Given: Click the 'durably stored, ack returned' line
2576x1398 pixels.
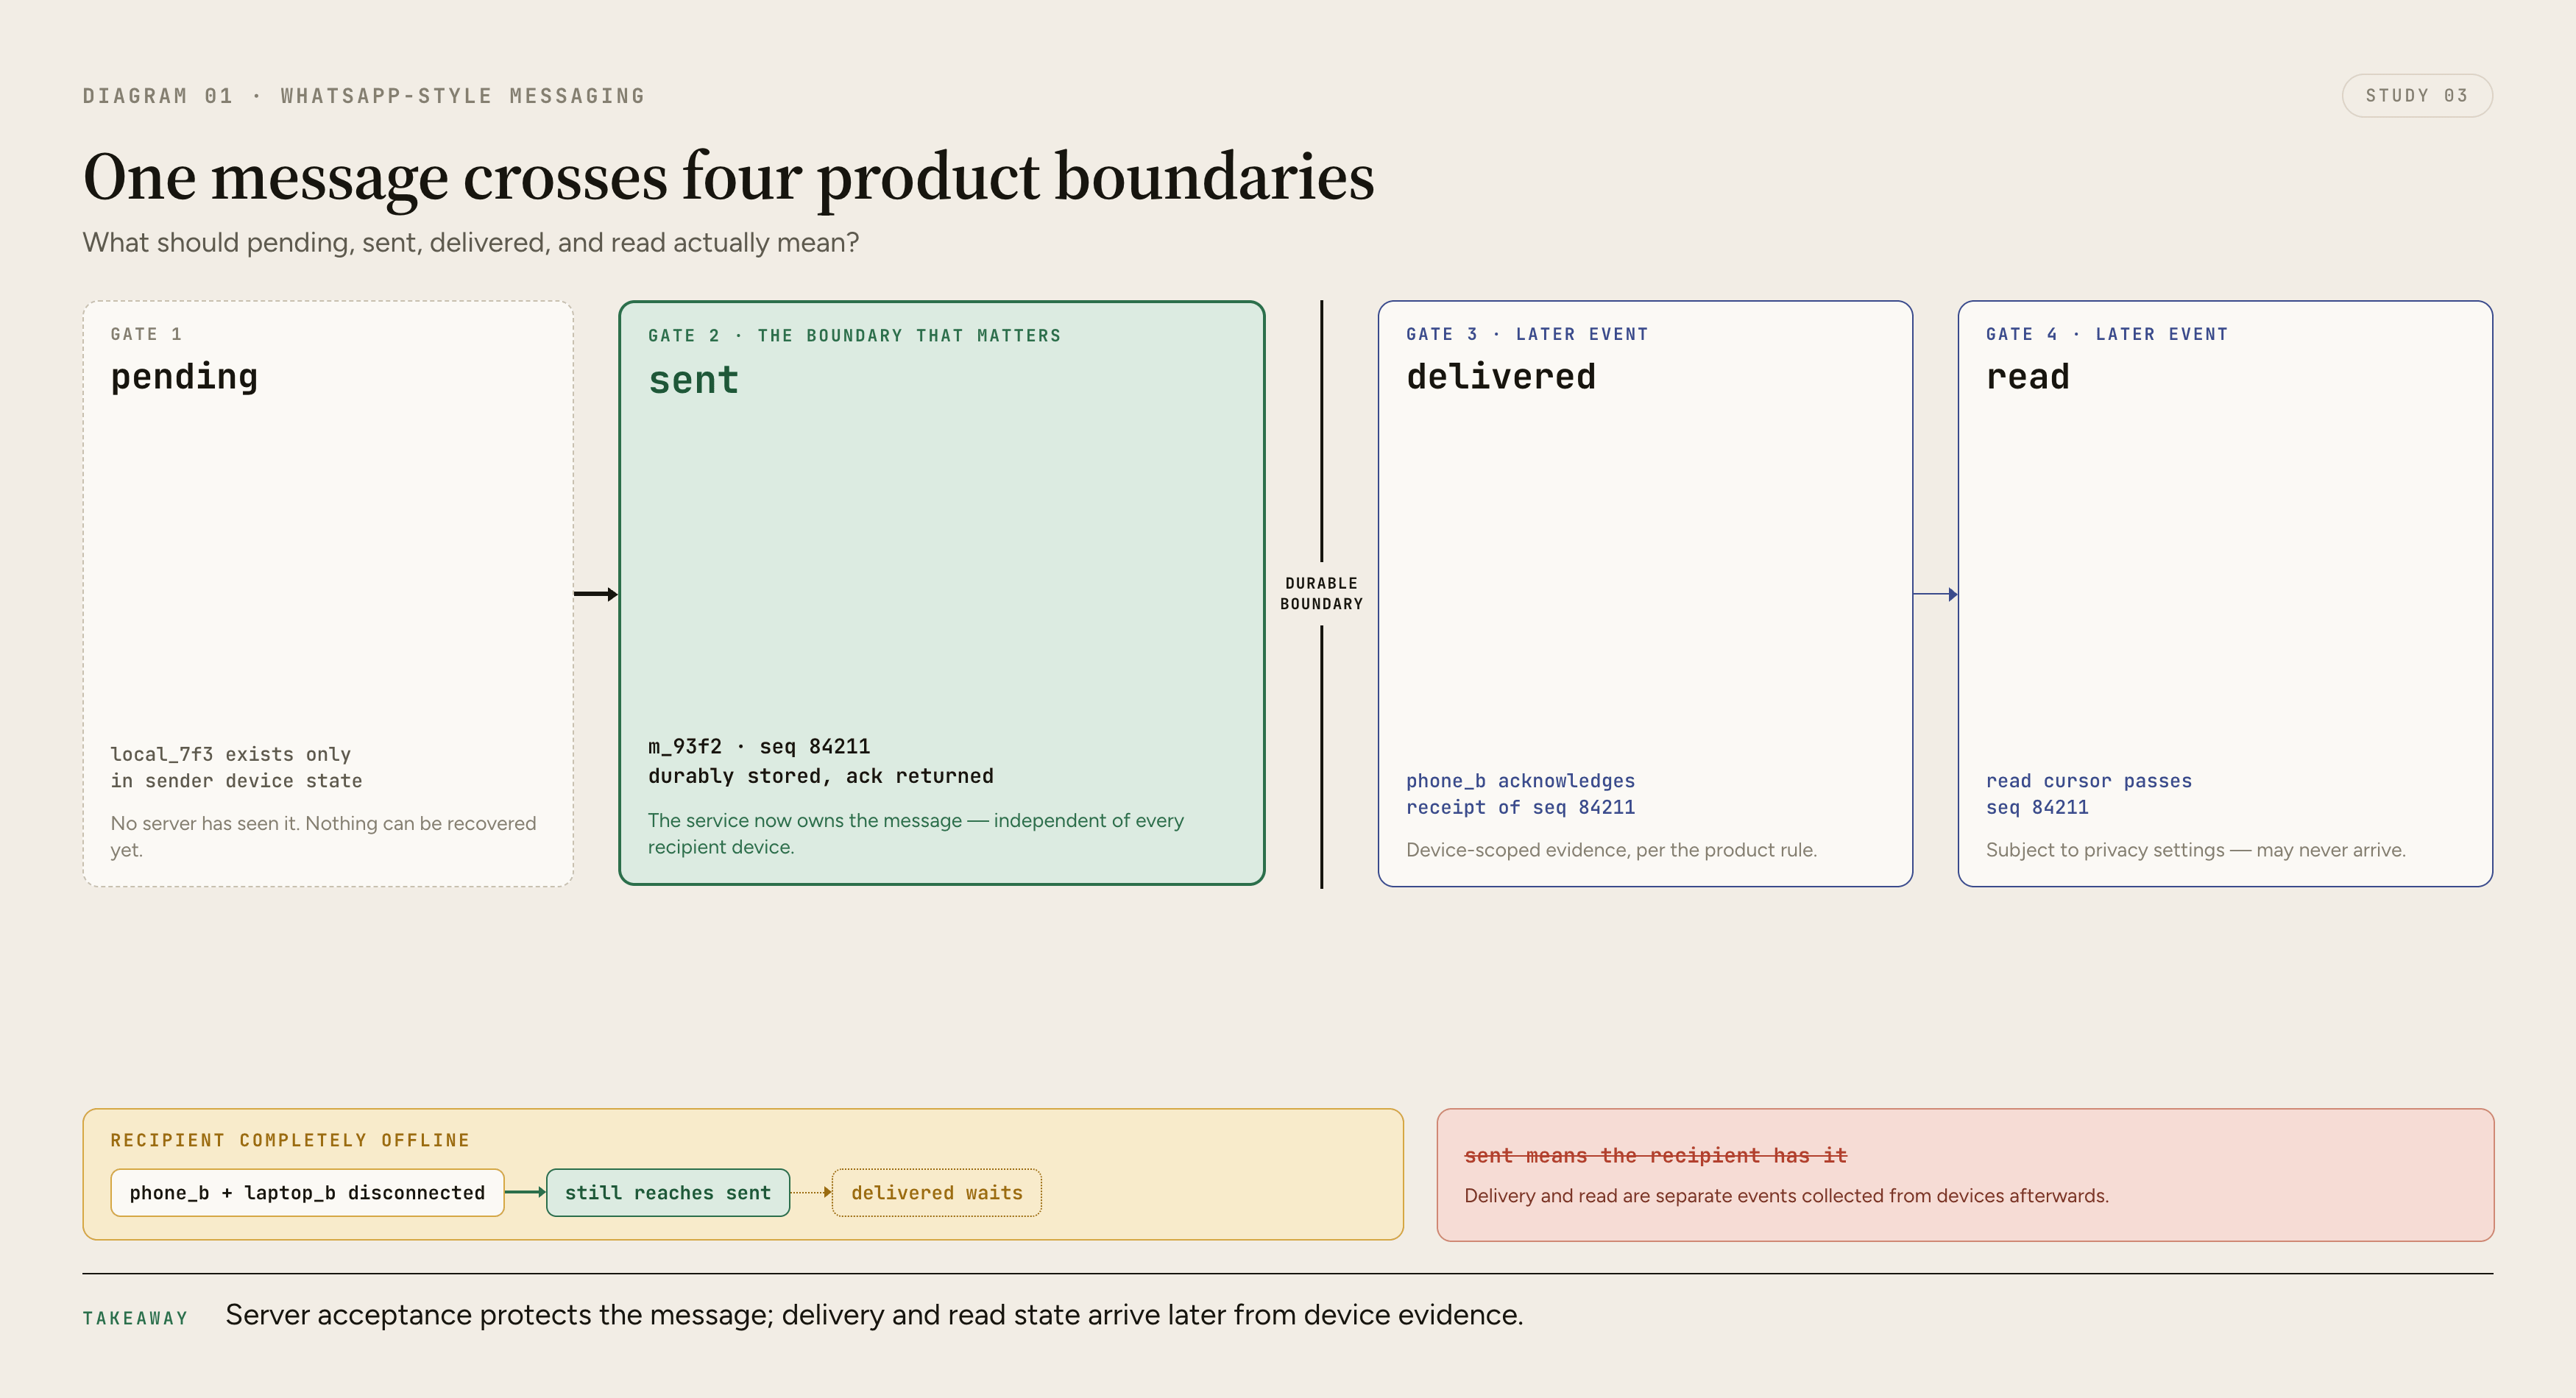Looking at the screenshot, I should [x=821, y=777].
